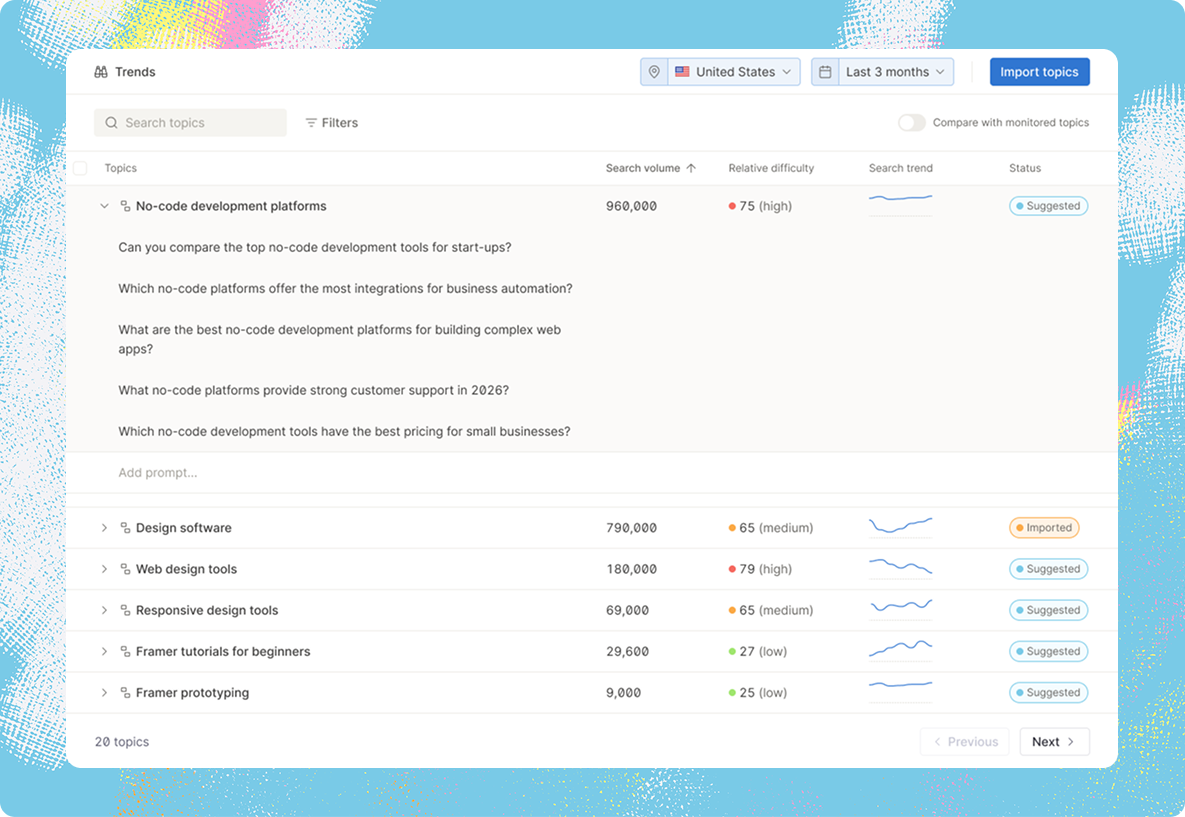Screen dimensions: 1185x817
Task: Expand the Responsive design tools row
Action: [x=104, y=611]
